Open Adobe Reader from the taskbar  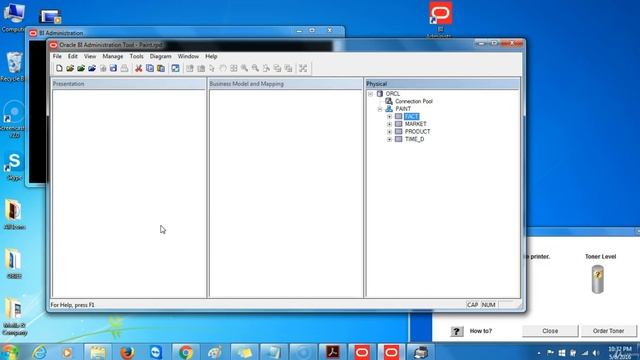[x=333, y=352]
